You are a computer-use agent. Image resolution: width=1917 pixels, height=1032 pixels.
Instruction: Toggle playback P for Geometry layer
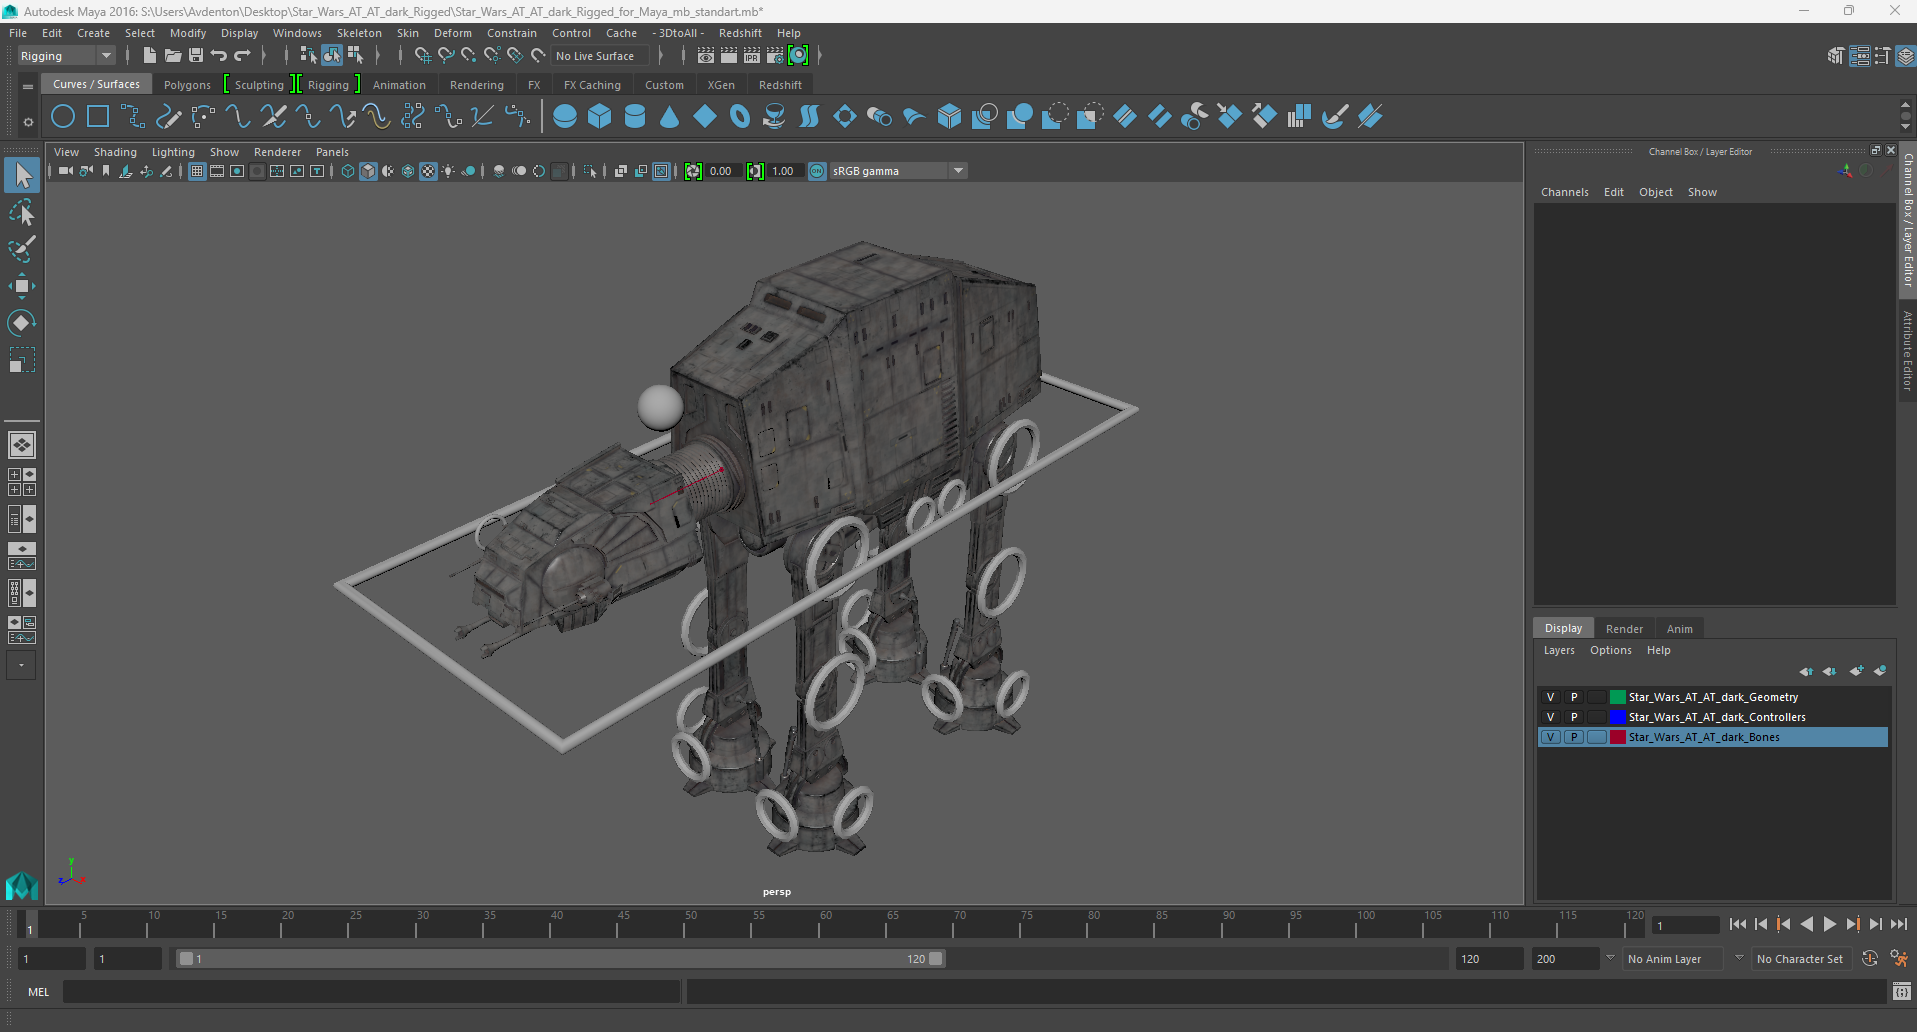(x=1574, y=697)
